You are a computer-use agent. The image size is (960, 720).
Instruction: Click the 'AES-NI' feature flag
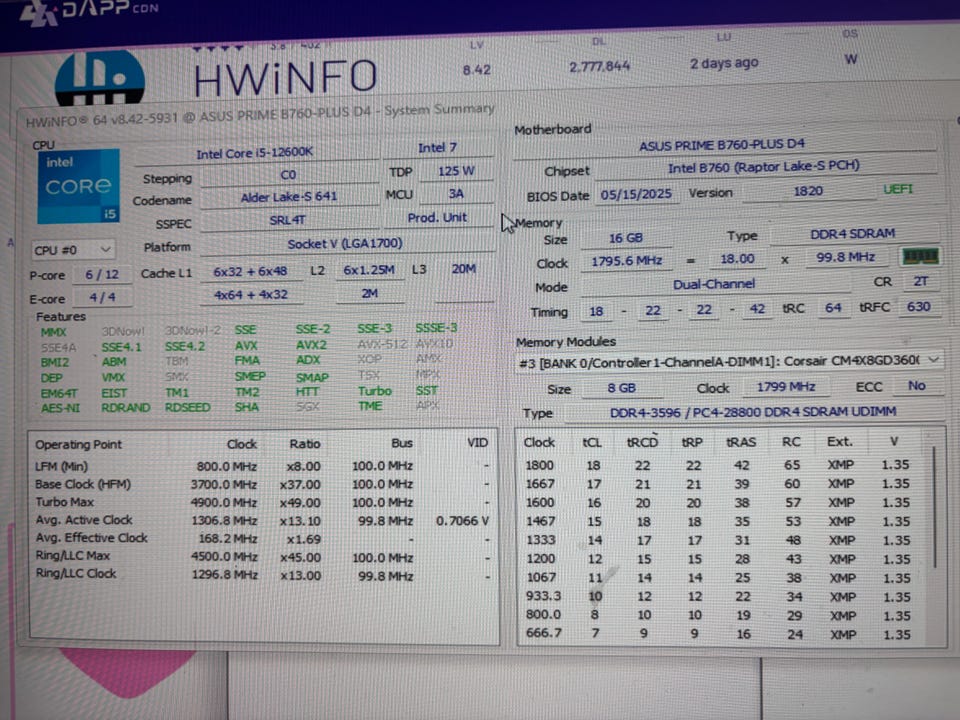(60, 408)
